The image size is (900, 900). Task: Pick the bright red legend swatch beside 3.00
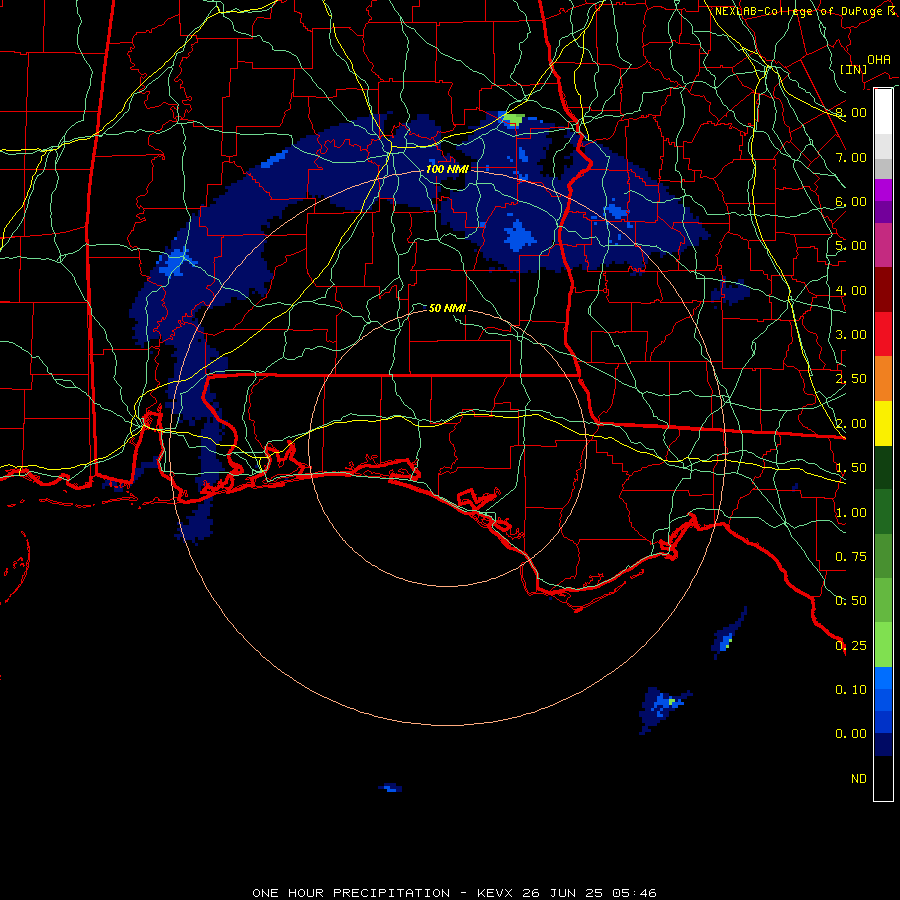tap(883, 334)
